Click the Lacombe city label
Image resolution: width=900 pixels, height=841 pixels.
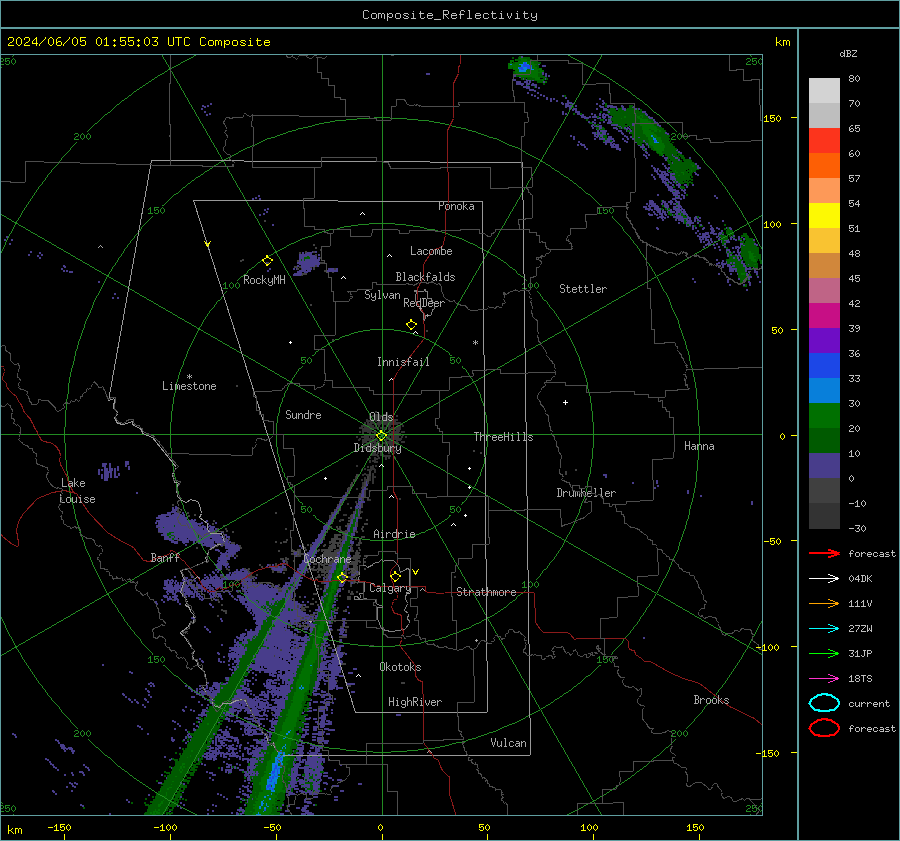click(x=431, y=251)
